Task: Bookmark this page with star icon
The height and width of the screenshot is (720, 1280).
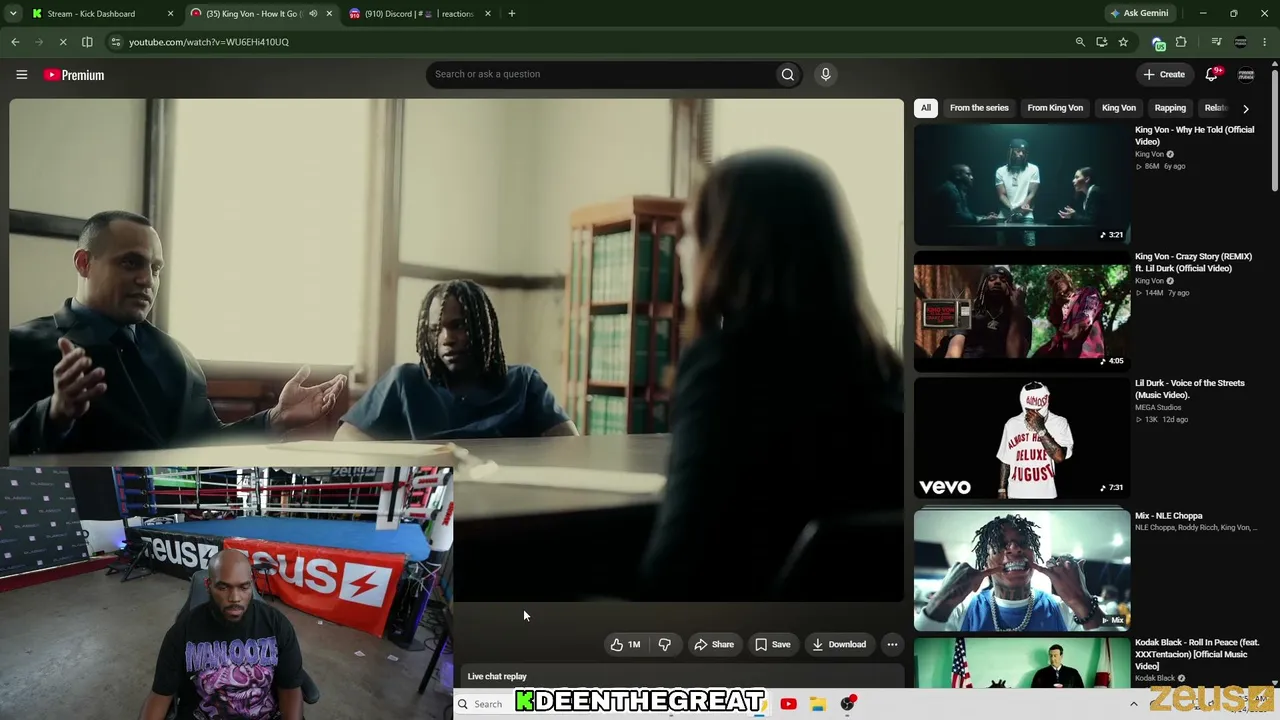Action: point(1124,42)
